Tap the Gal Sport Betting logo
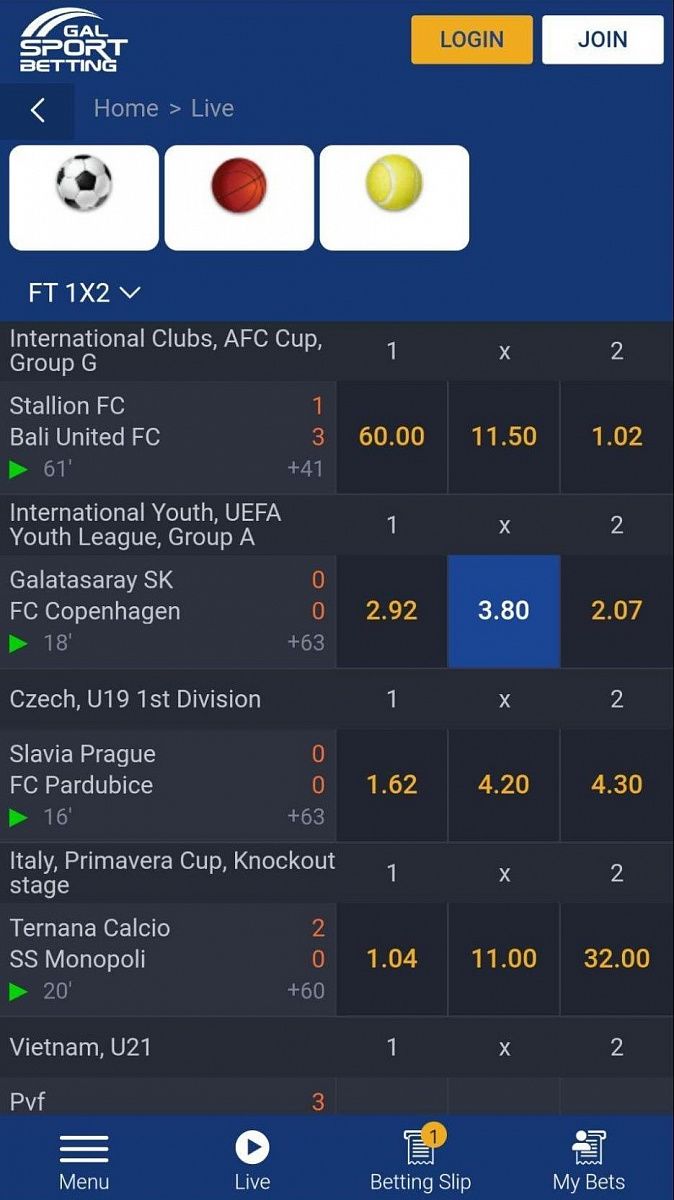 pyautogui.click(x=73, y=41)
